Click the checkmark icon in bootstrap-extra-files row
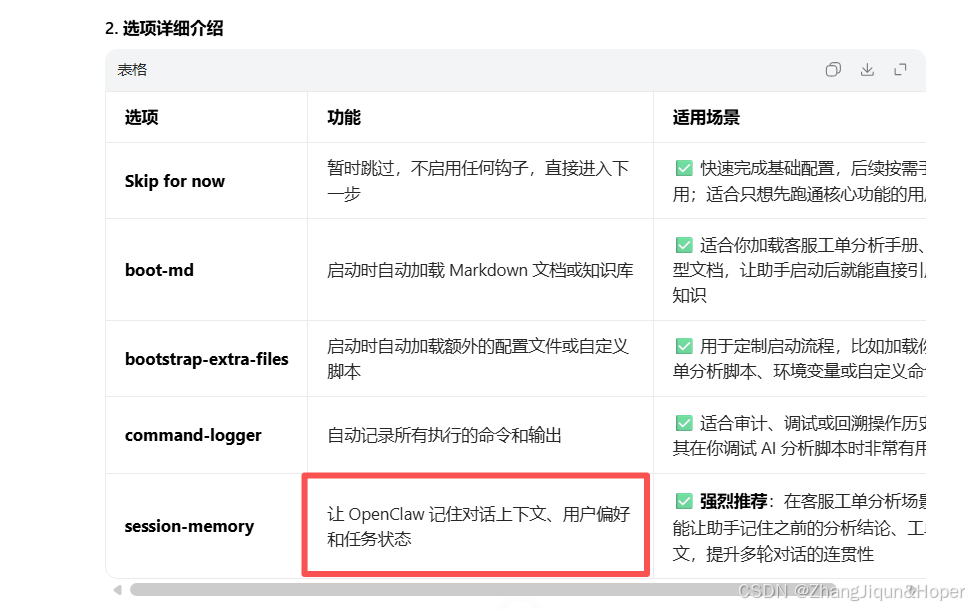The height and width of the screenshot is (609, 969). (x=684, y=345)
